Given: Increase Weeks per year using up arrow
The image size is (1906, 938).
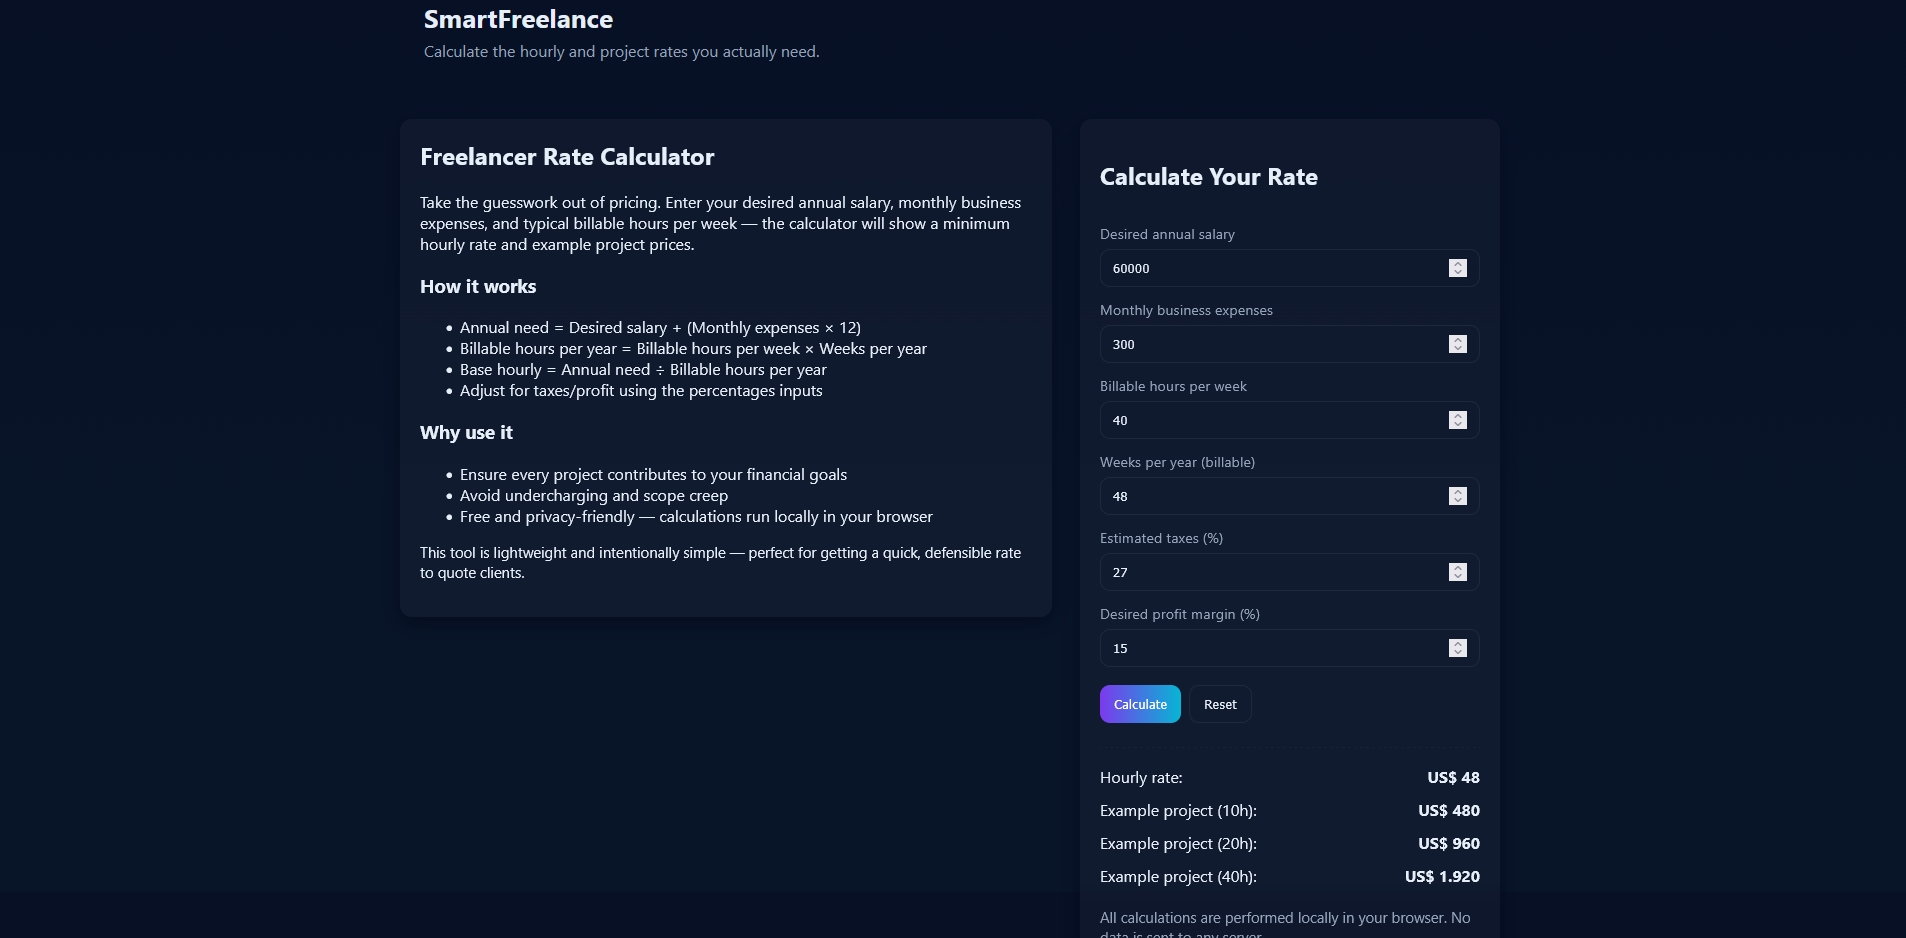Looking at the screenshot, I should click(x=1458, y=492).
